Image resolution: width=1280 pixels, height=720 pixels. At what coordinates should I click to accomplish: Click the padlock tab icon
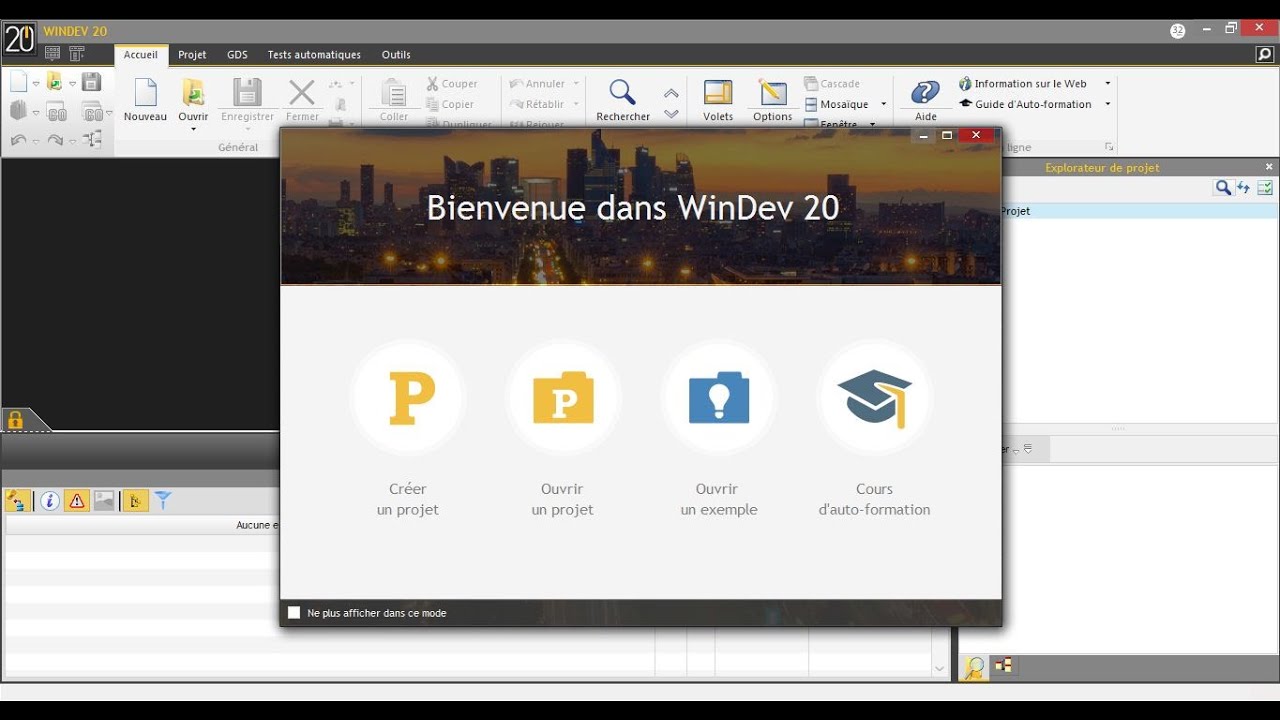click(x=15, y=420)
